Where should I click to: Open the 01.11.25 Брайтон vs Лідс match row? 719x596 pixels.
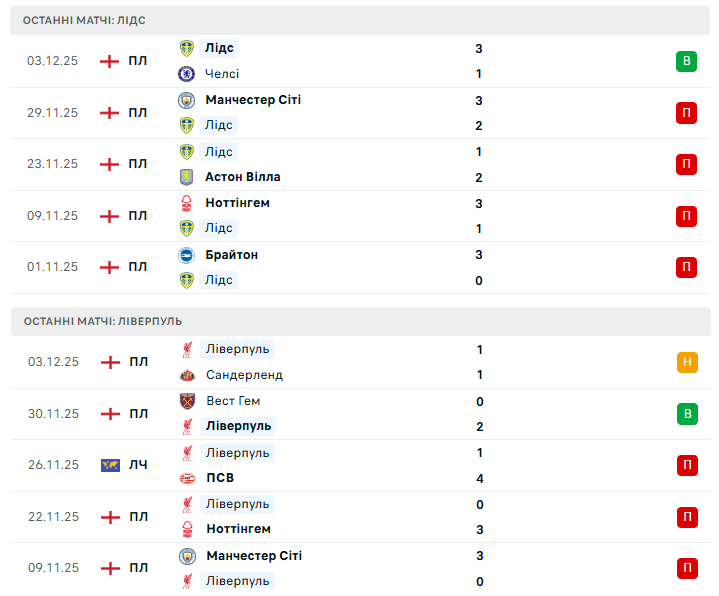360,267
